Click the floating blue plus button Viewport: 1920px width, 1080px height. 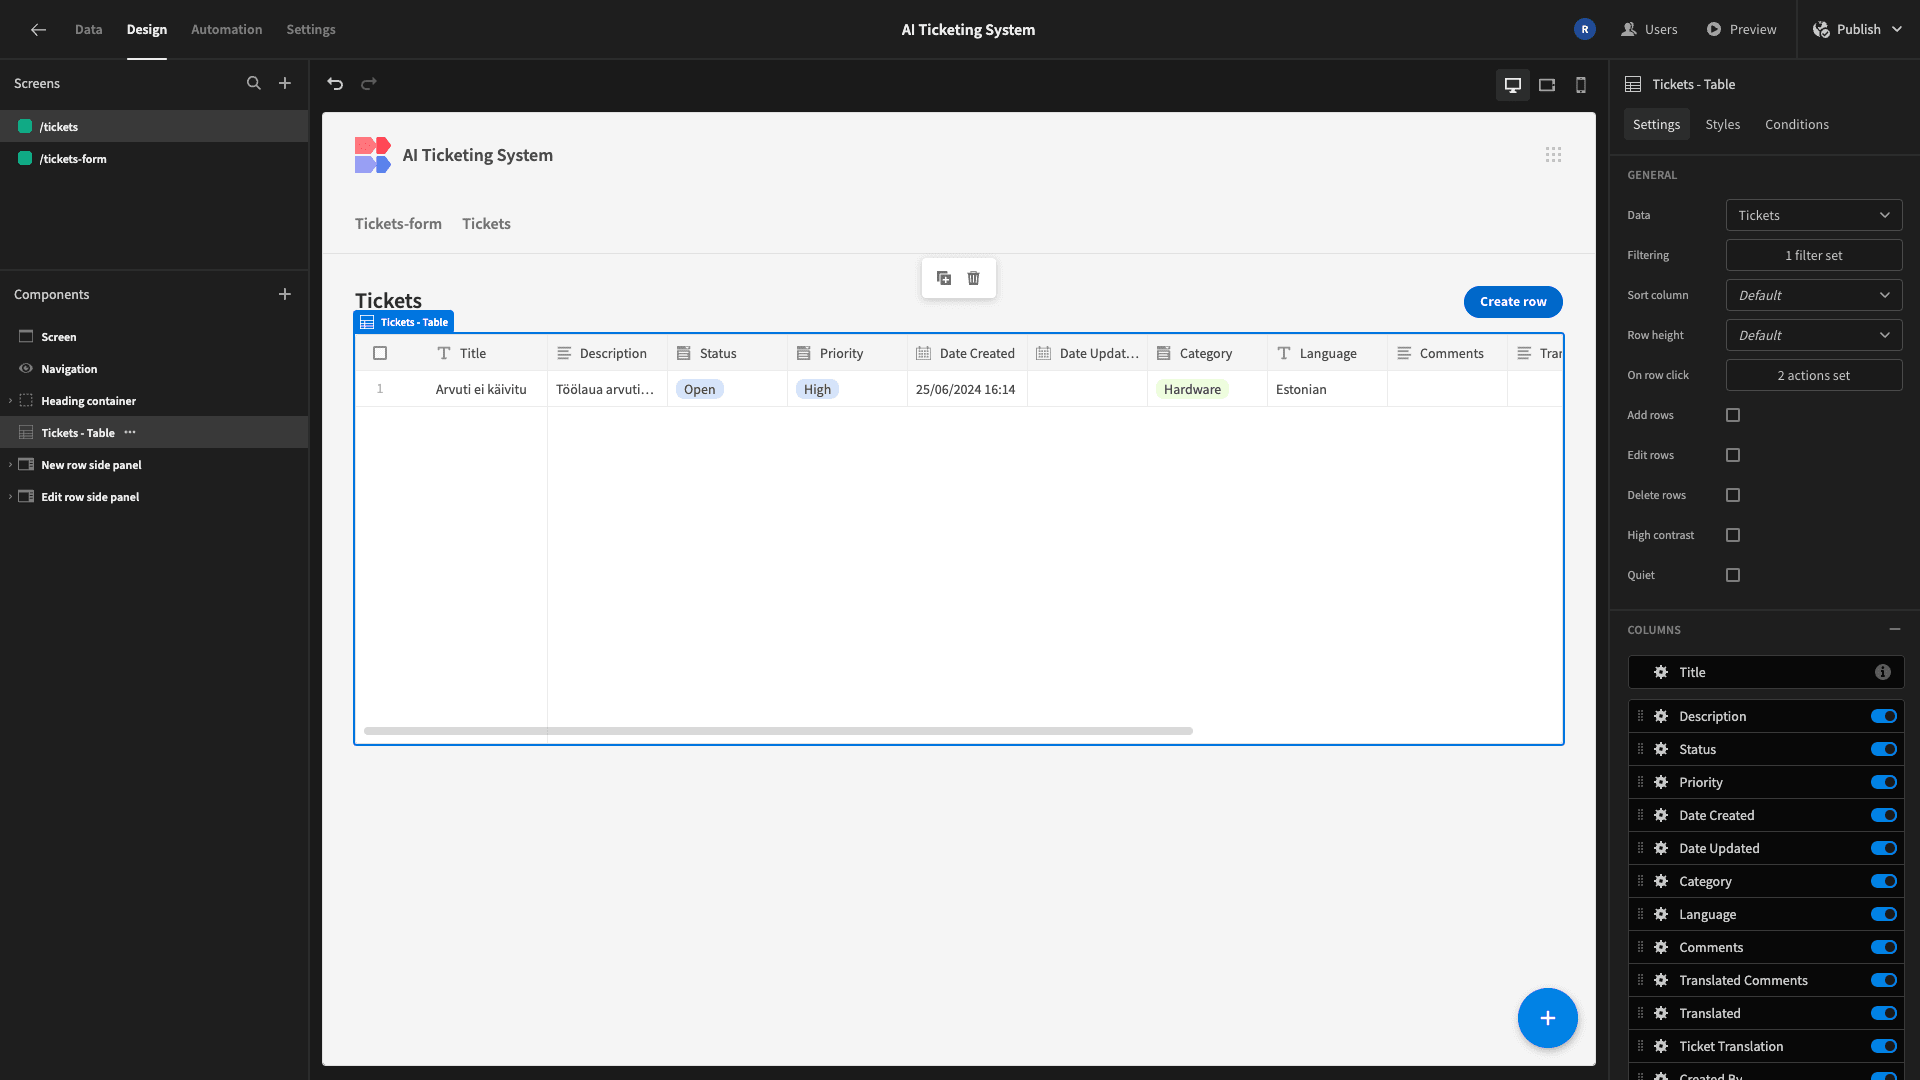coord(1548,1018)
